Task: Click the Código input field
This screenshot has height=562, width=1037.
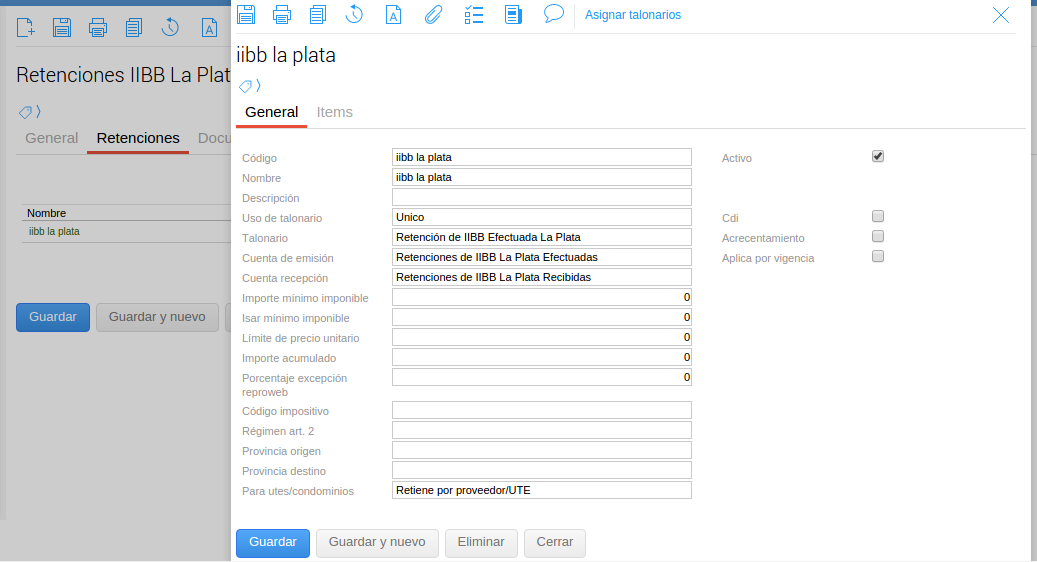Action: [542, 157]
